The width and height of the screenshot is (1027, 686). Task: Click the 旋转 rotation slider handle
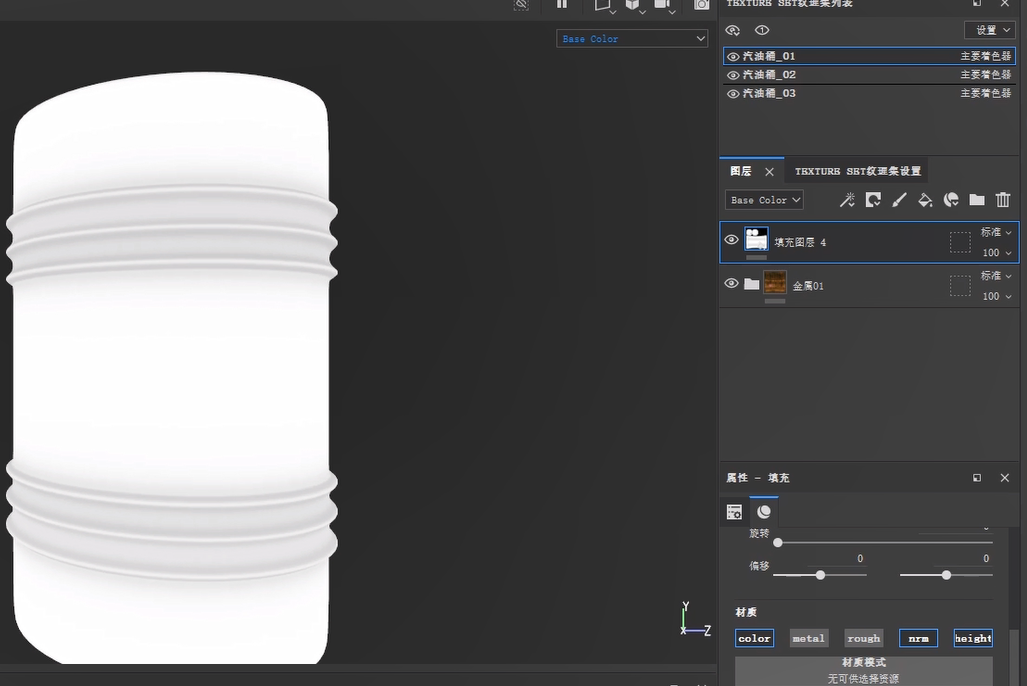point(778,542)
